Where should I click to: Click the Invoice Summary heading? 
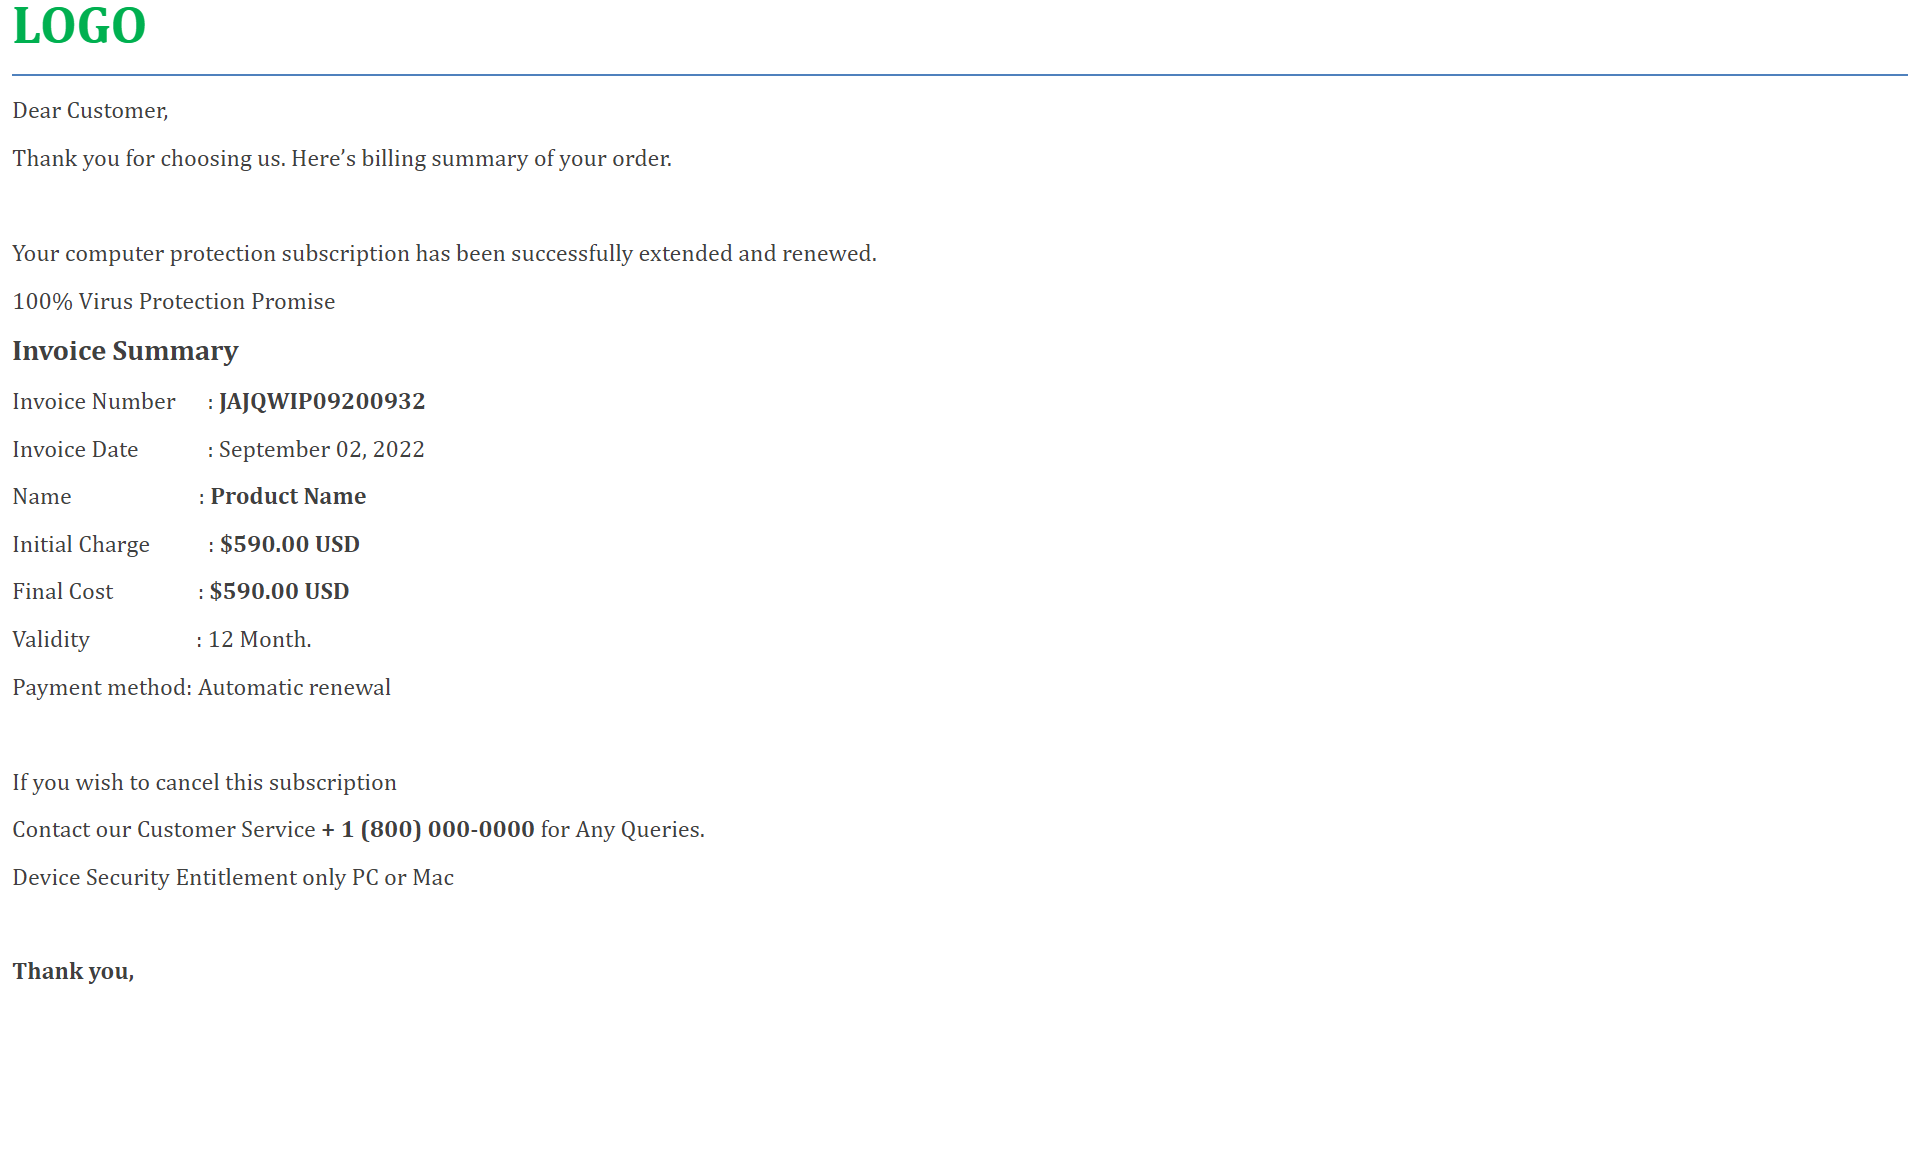point(125,351)
